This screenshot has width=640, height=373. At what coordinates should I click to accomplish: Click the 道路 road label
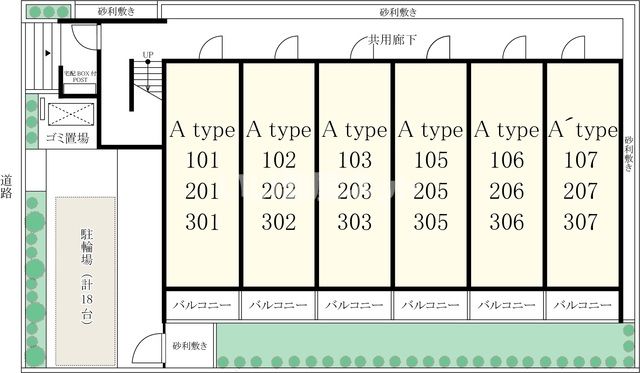tap(6, 186)
